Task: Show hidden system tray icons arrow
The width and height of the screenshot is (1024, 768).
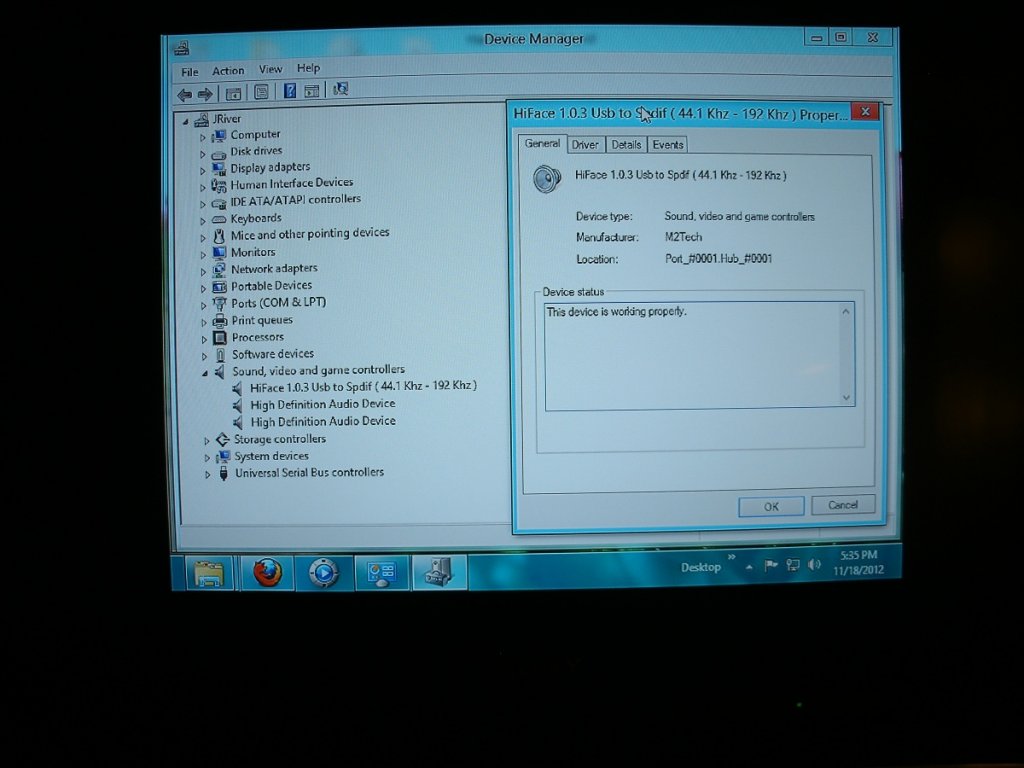Action: tap(749, 568)
